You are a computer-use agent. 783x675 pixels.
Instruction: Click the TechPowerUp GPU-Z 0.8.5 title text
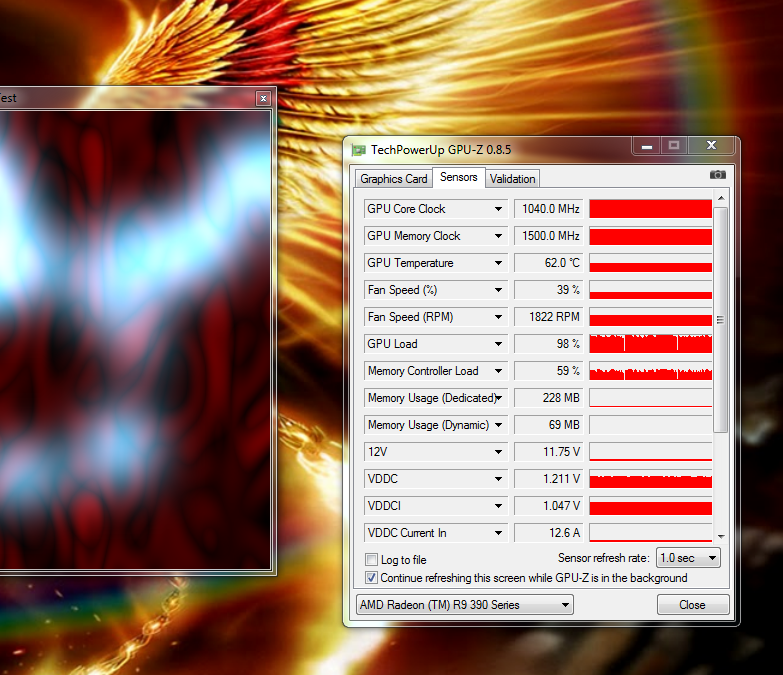click(441, 150)
